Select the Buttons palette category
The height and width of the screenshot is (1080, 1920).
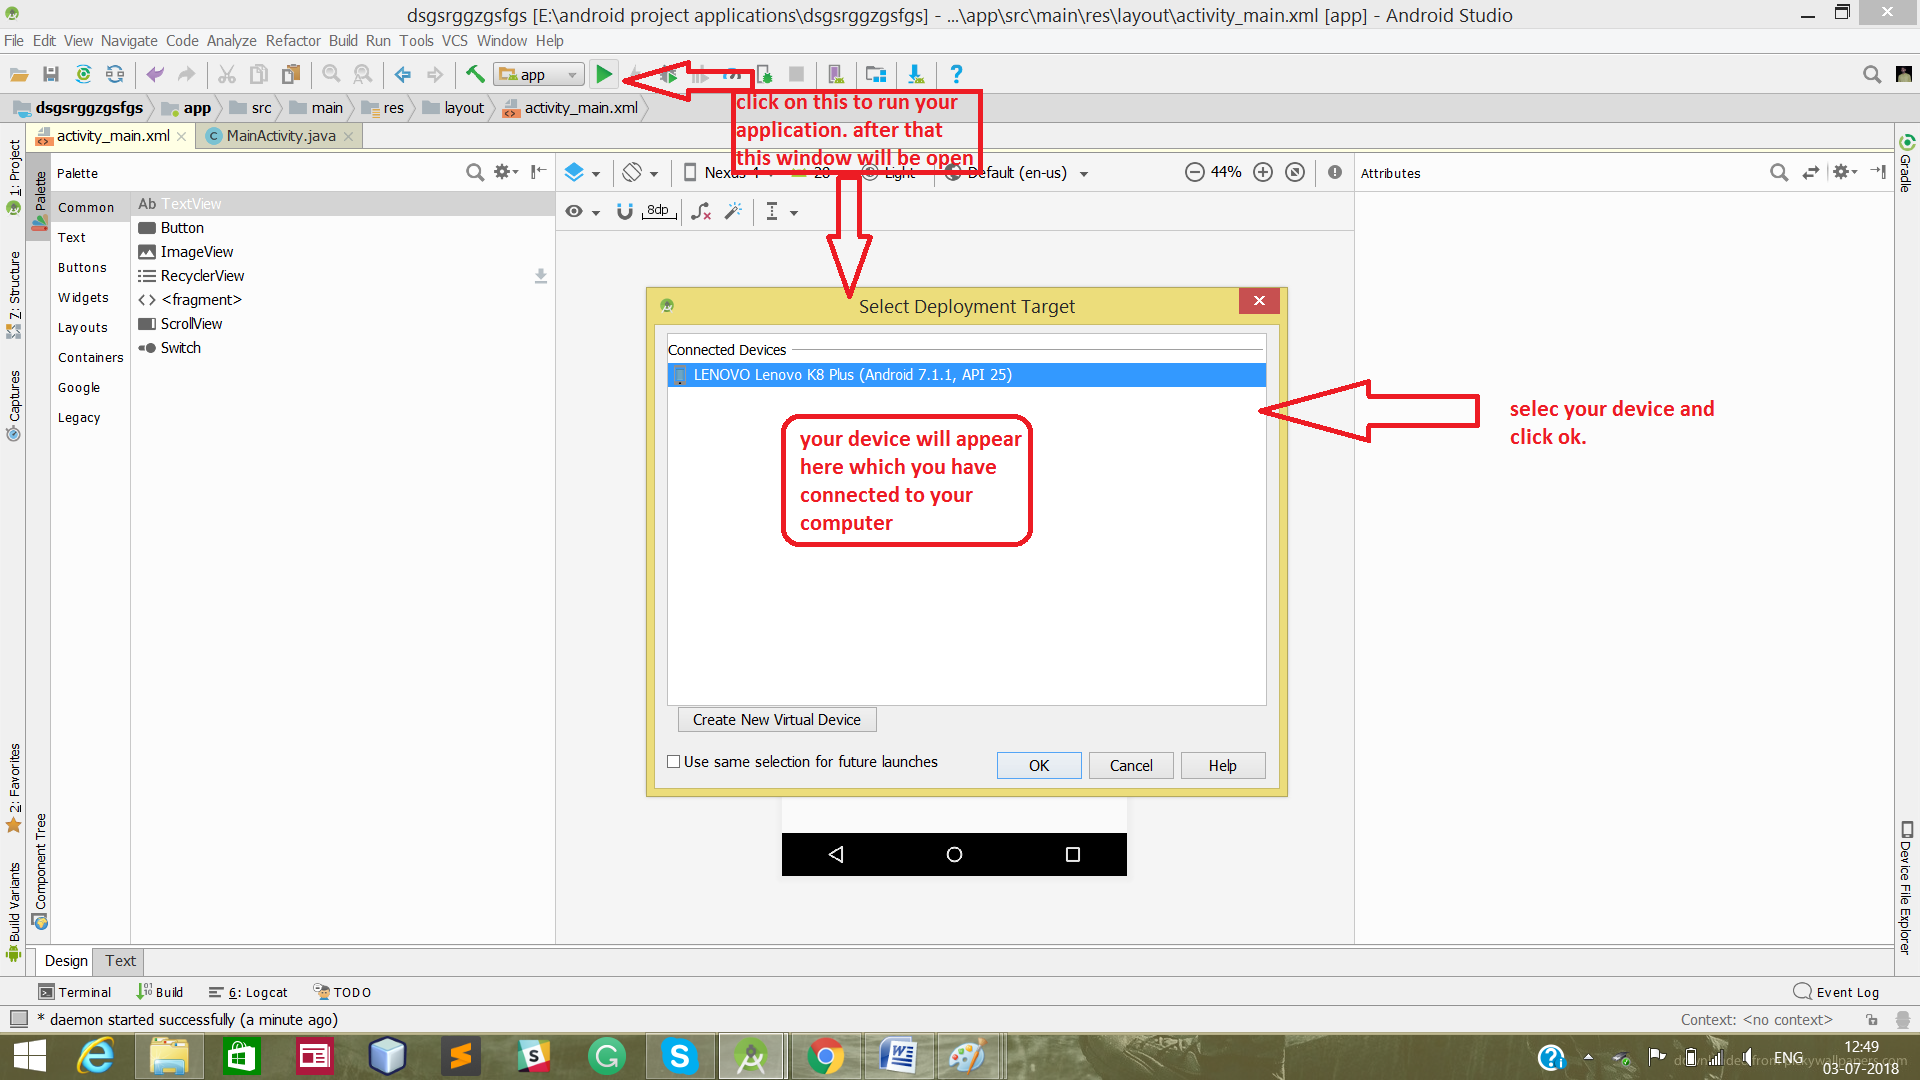[x=82, y=268]
